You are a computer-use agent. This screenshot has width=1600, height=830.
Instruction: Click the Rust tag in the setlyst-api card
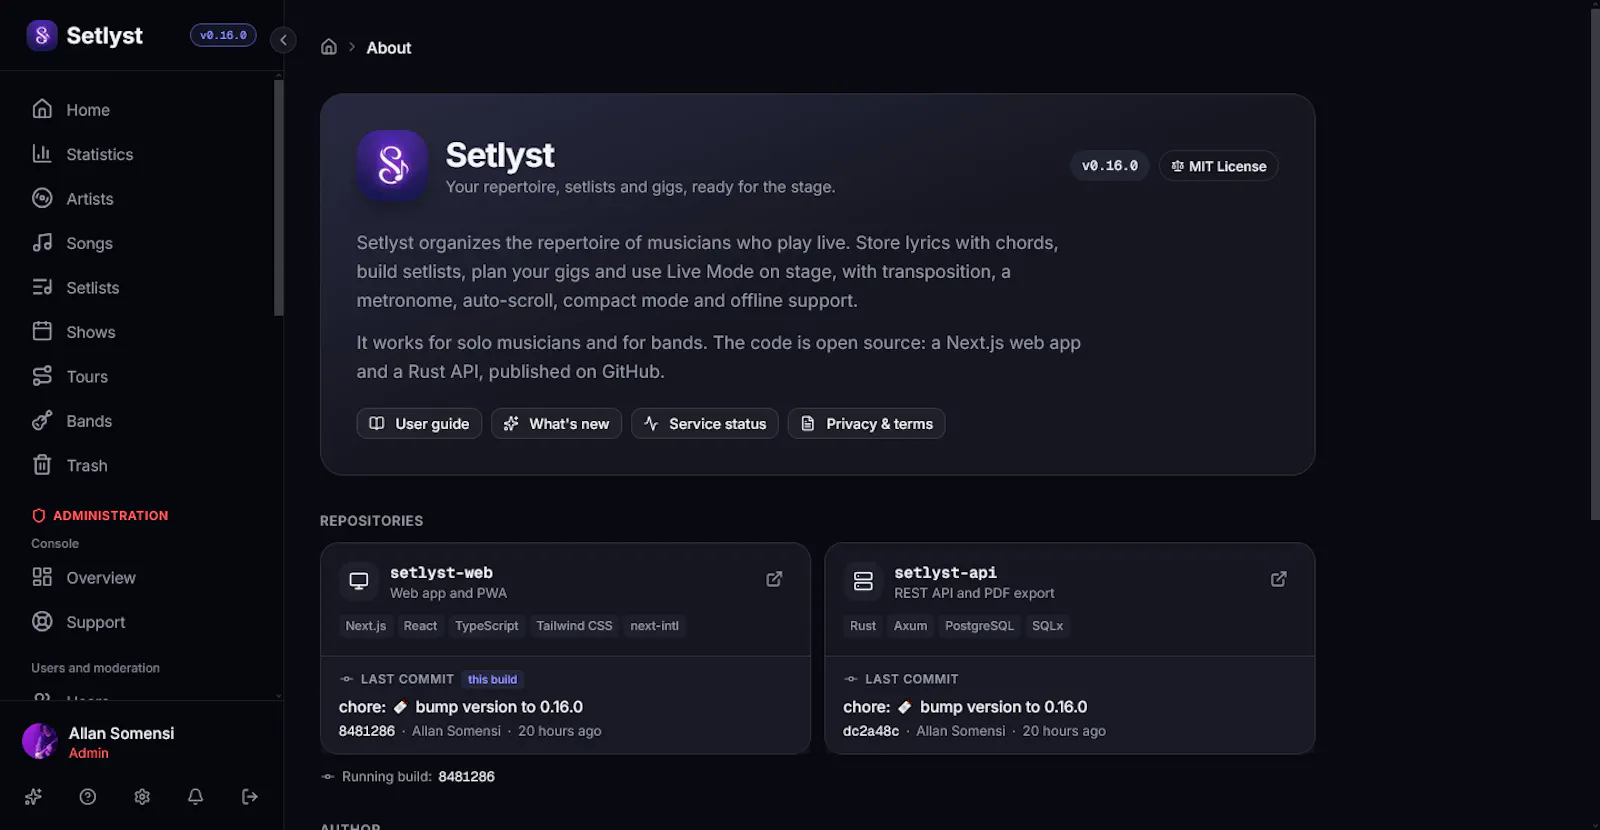pyautogui.click(x=863, y=626)
